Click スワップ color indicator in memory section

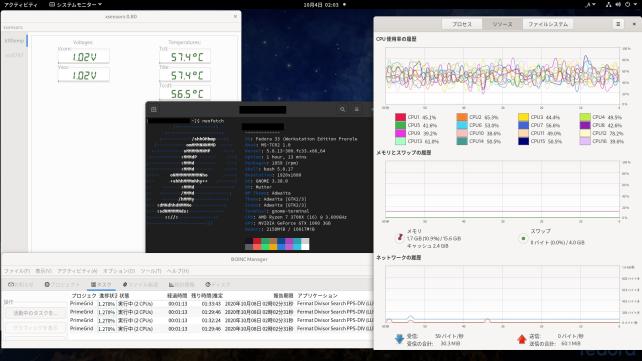coord(523,238)
